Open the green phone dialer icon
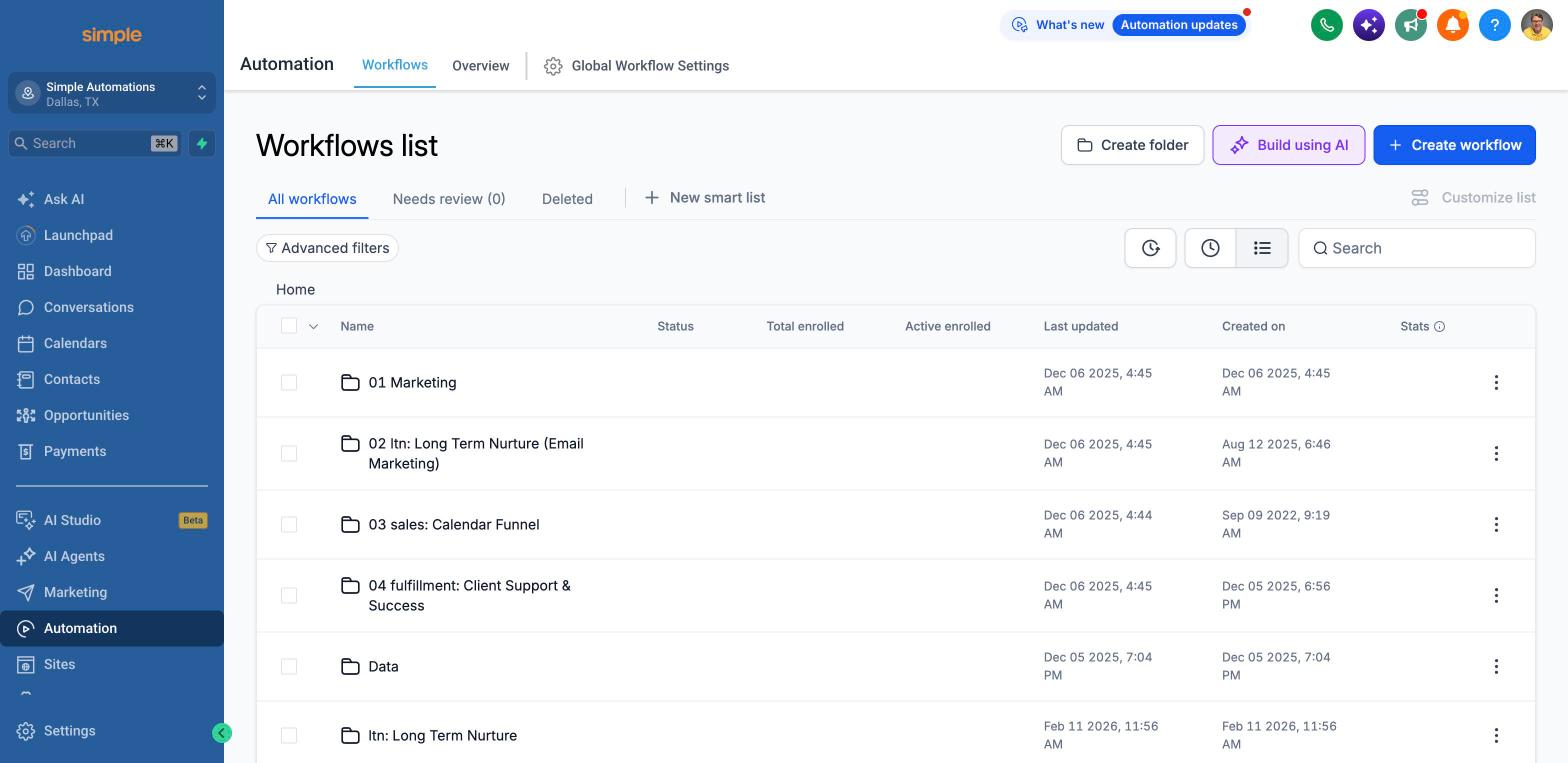The image size is (1568, 763). click(x=1327, y=25)
